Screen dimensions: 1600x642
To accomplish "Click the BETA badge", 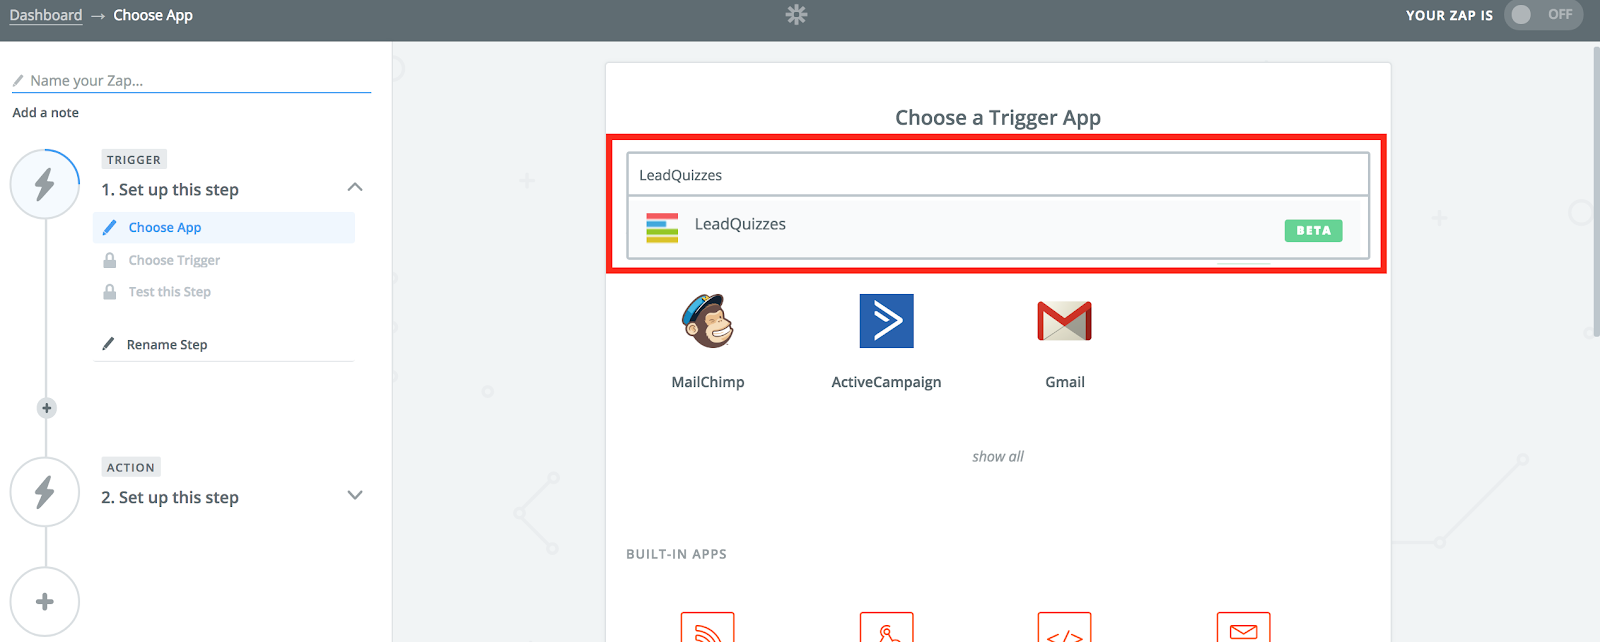I will tap(1313, 231).
